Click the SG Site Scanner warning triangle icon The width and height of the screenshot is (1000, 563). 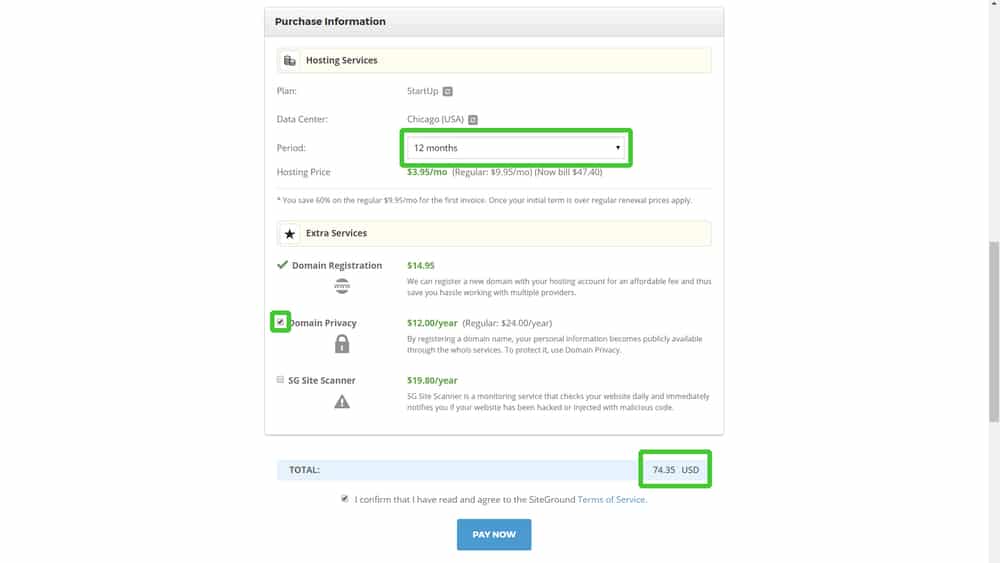click(342, 402)
